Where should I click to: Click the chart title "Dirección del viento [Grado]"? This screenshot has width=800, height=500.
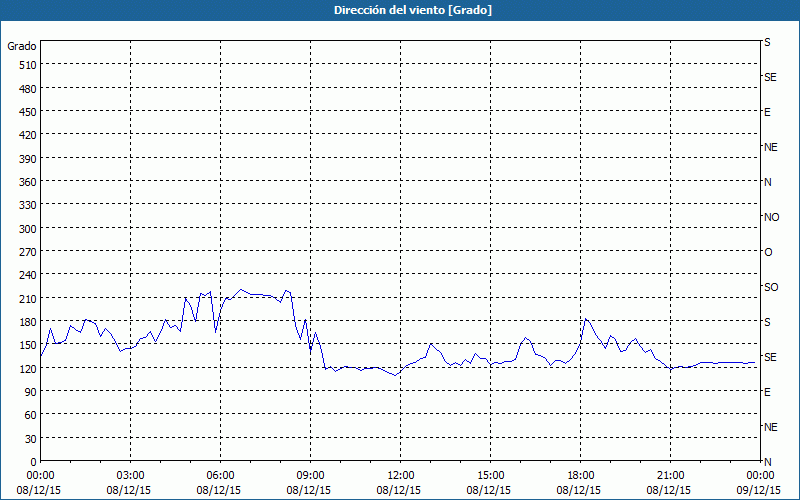click(x=412, y=10)
